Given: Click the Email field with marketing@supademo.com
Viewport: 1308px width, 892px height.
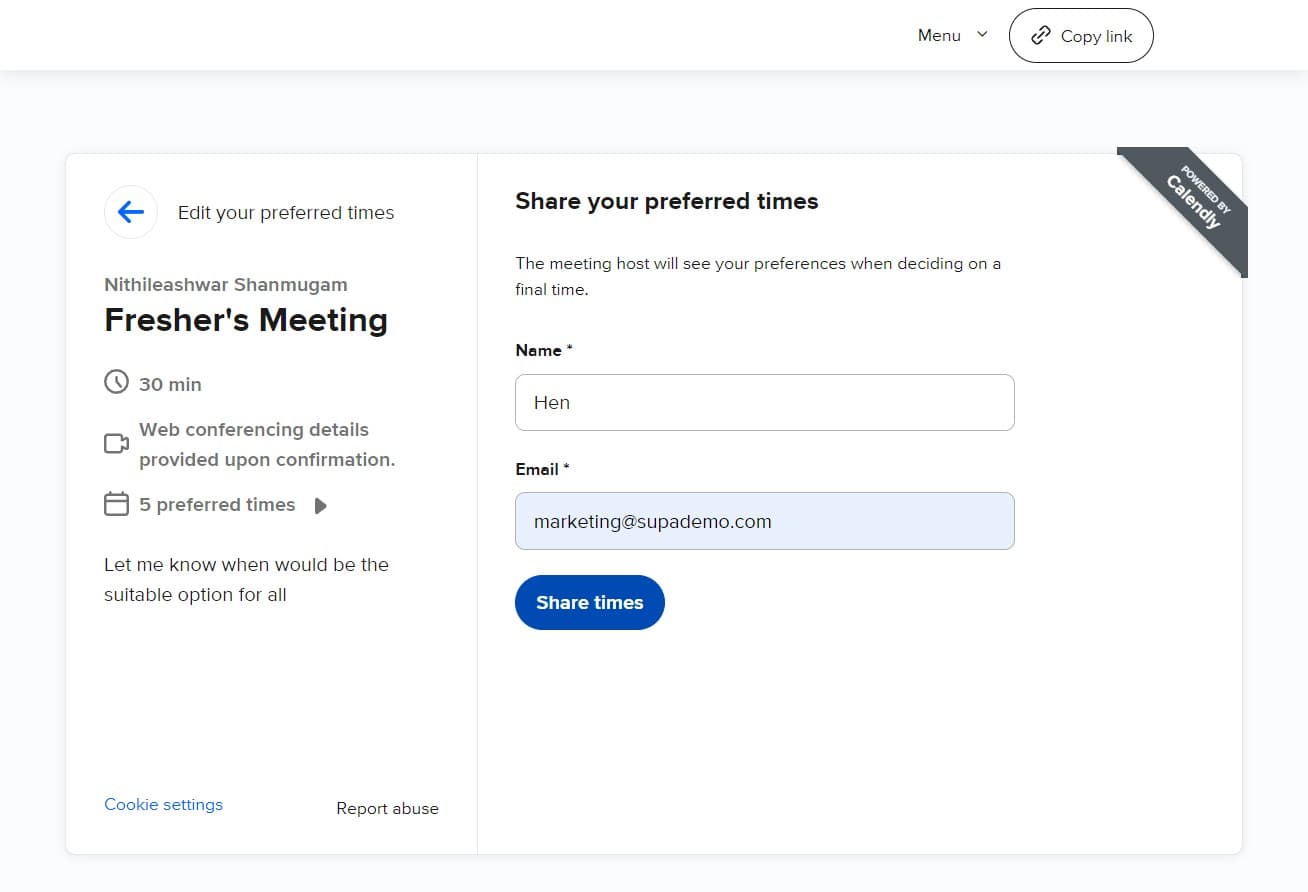Looking at the screenshot, I should (764, 521).
